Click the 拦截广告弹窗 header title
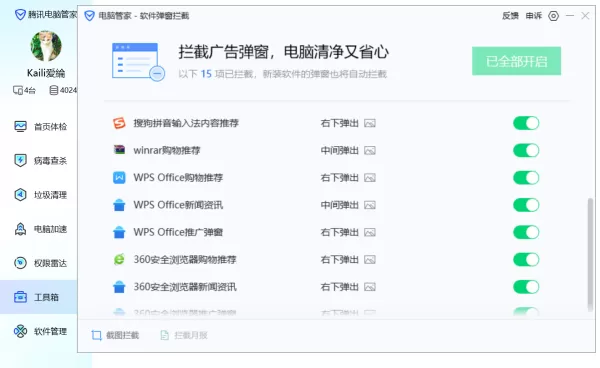This screenshot has height=368, width=600. click(284, 52)
